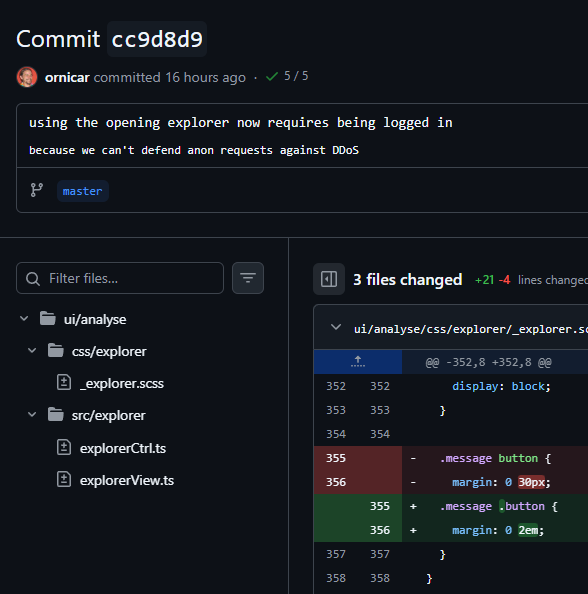
Task: Select explorerCtrl.ts in the file tree
Action: (123, 448)
